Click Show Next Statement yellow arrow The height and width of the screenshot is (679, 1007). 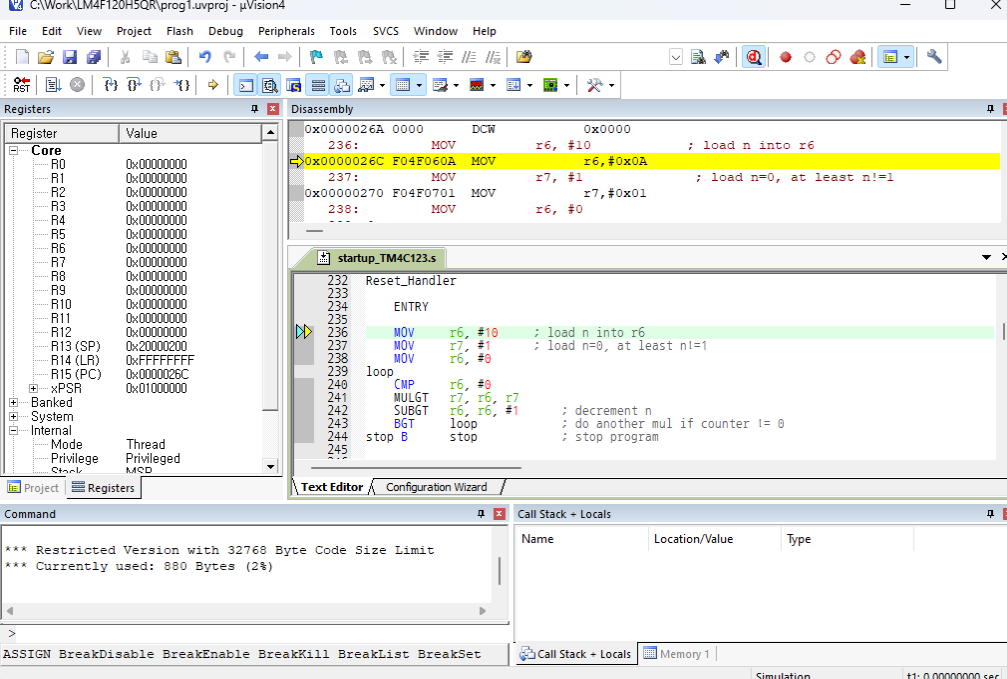click(213, 85)
